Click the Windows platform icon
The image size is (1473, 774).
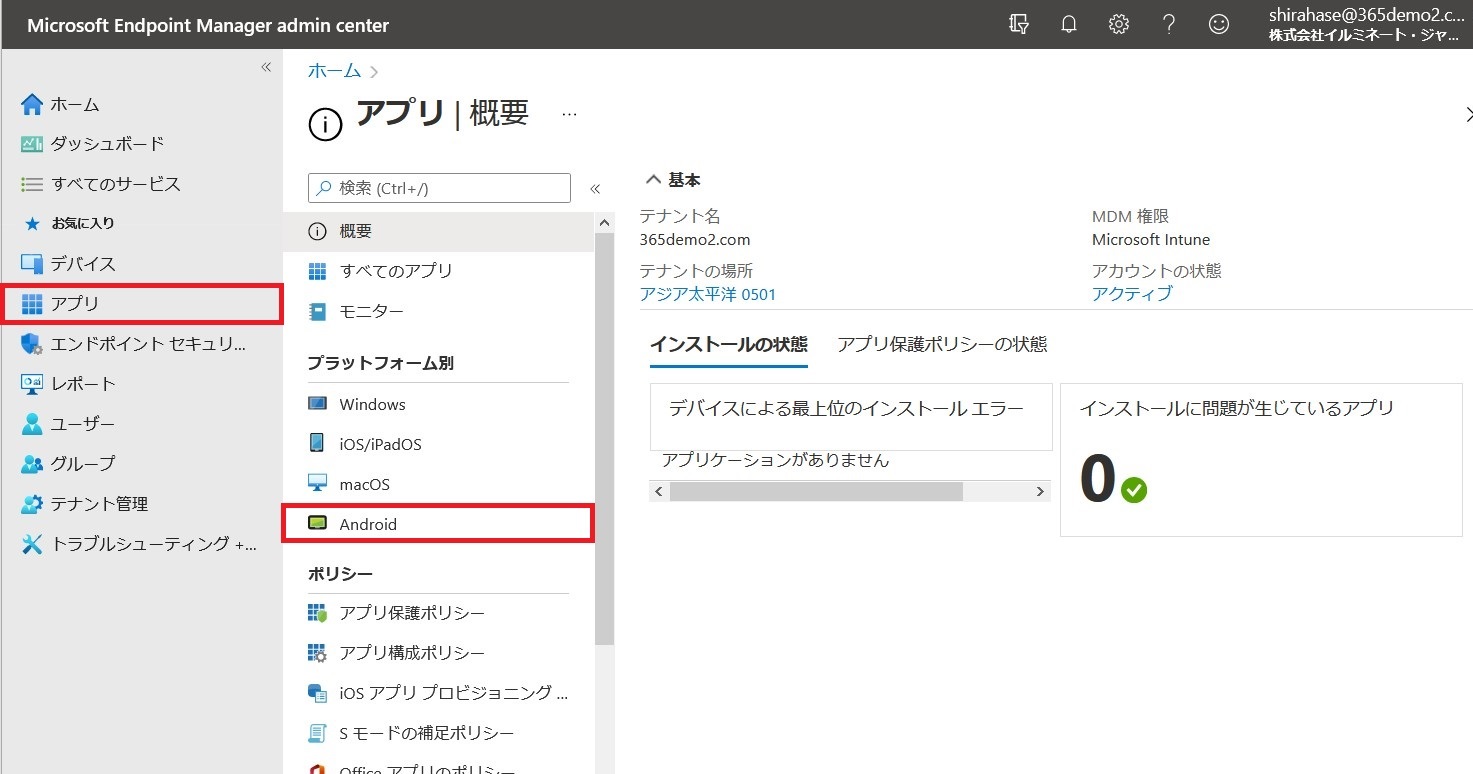pyautogui.click(x=318, y=404)
